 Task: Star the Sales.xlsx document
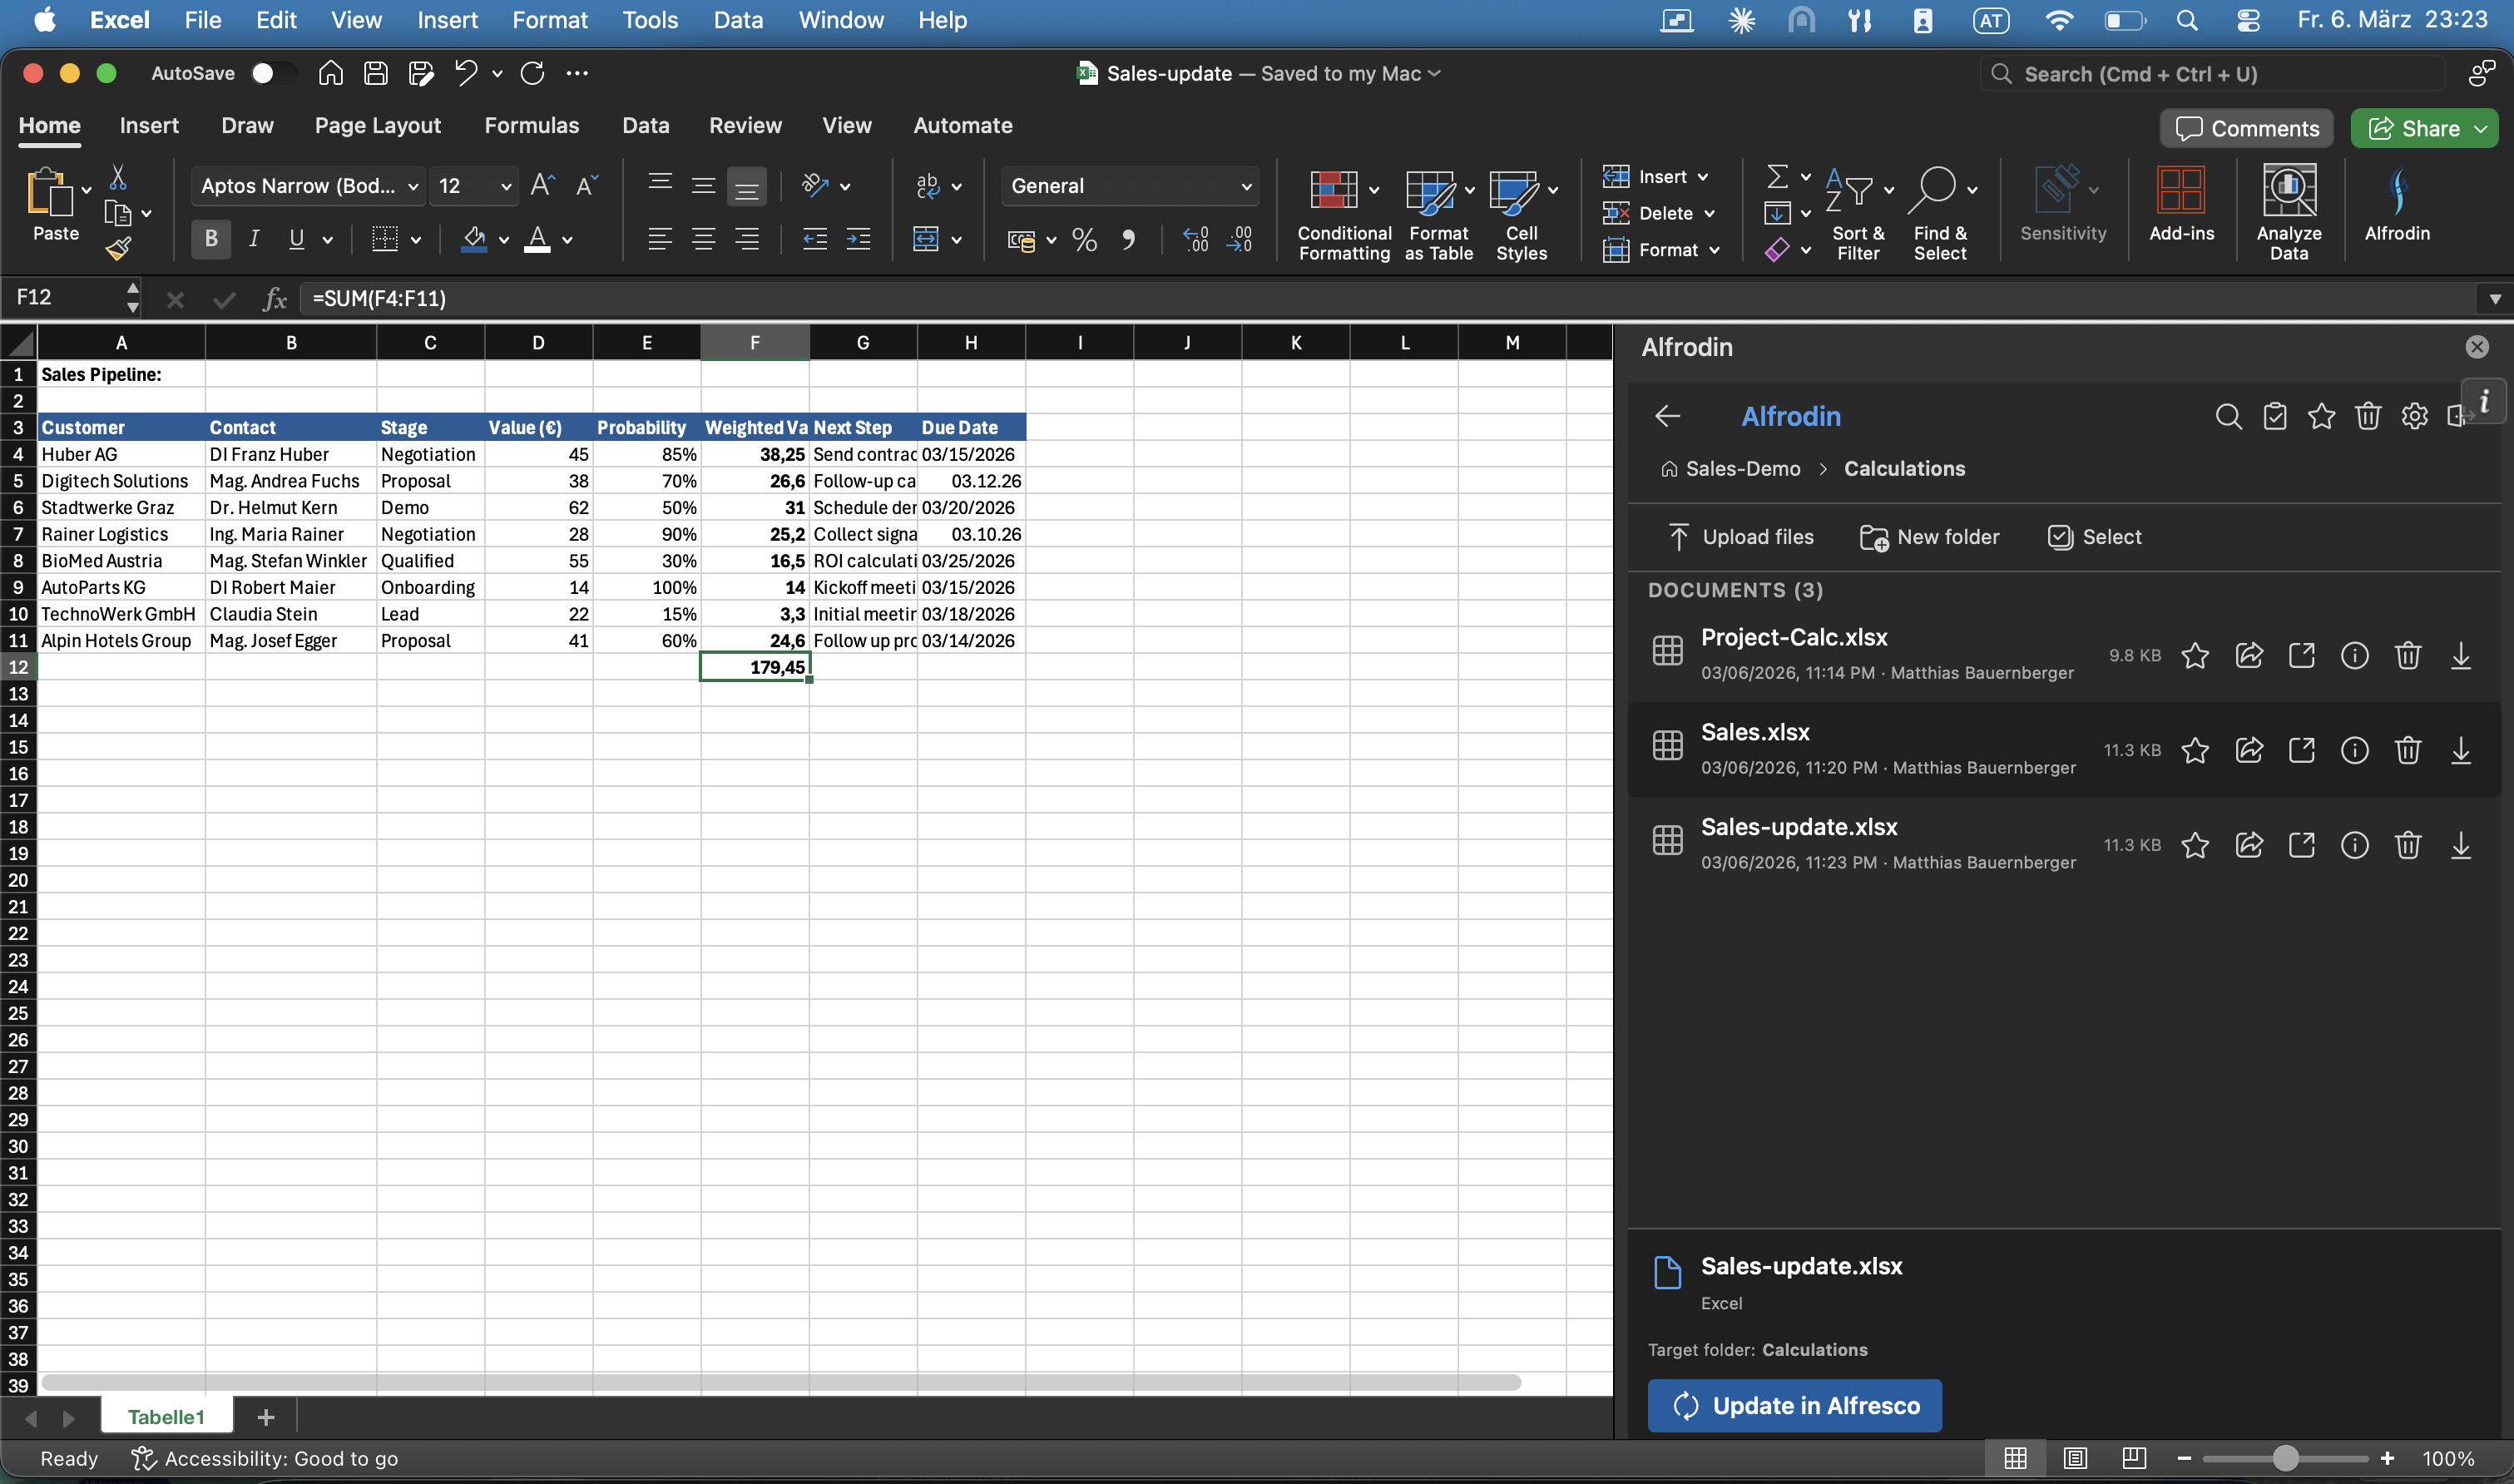coord(2195,750)
